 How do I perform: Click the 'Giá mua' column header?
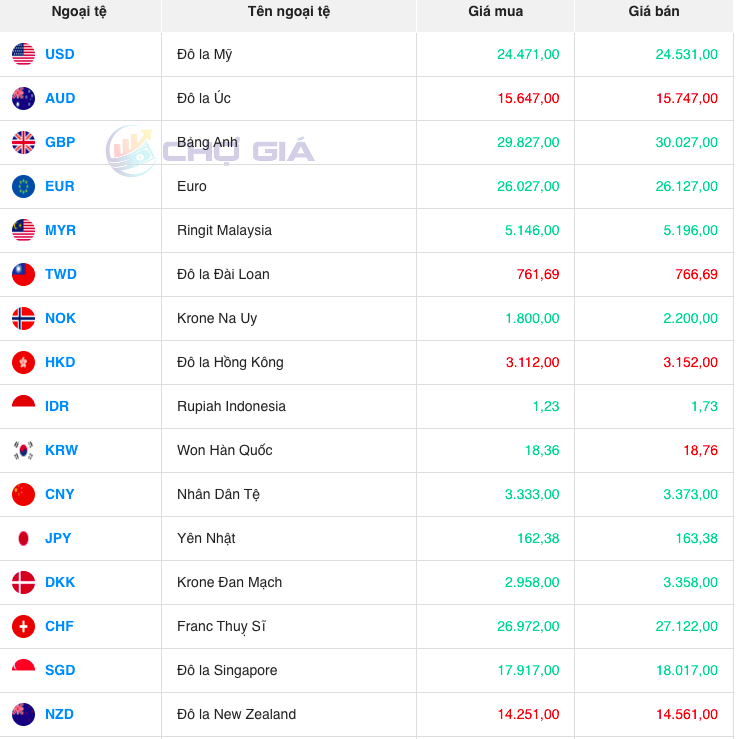(x=495, y=12)
